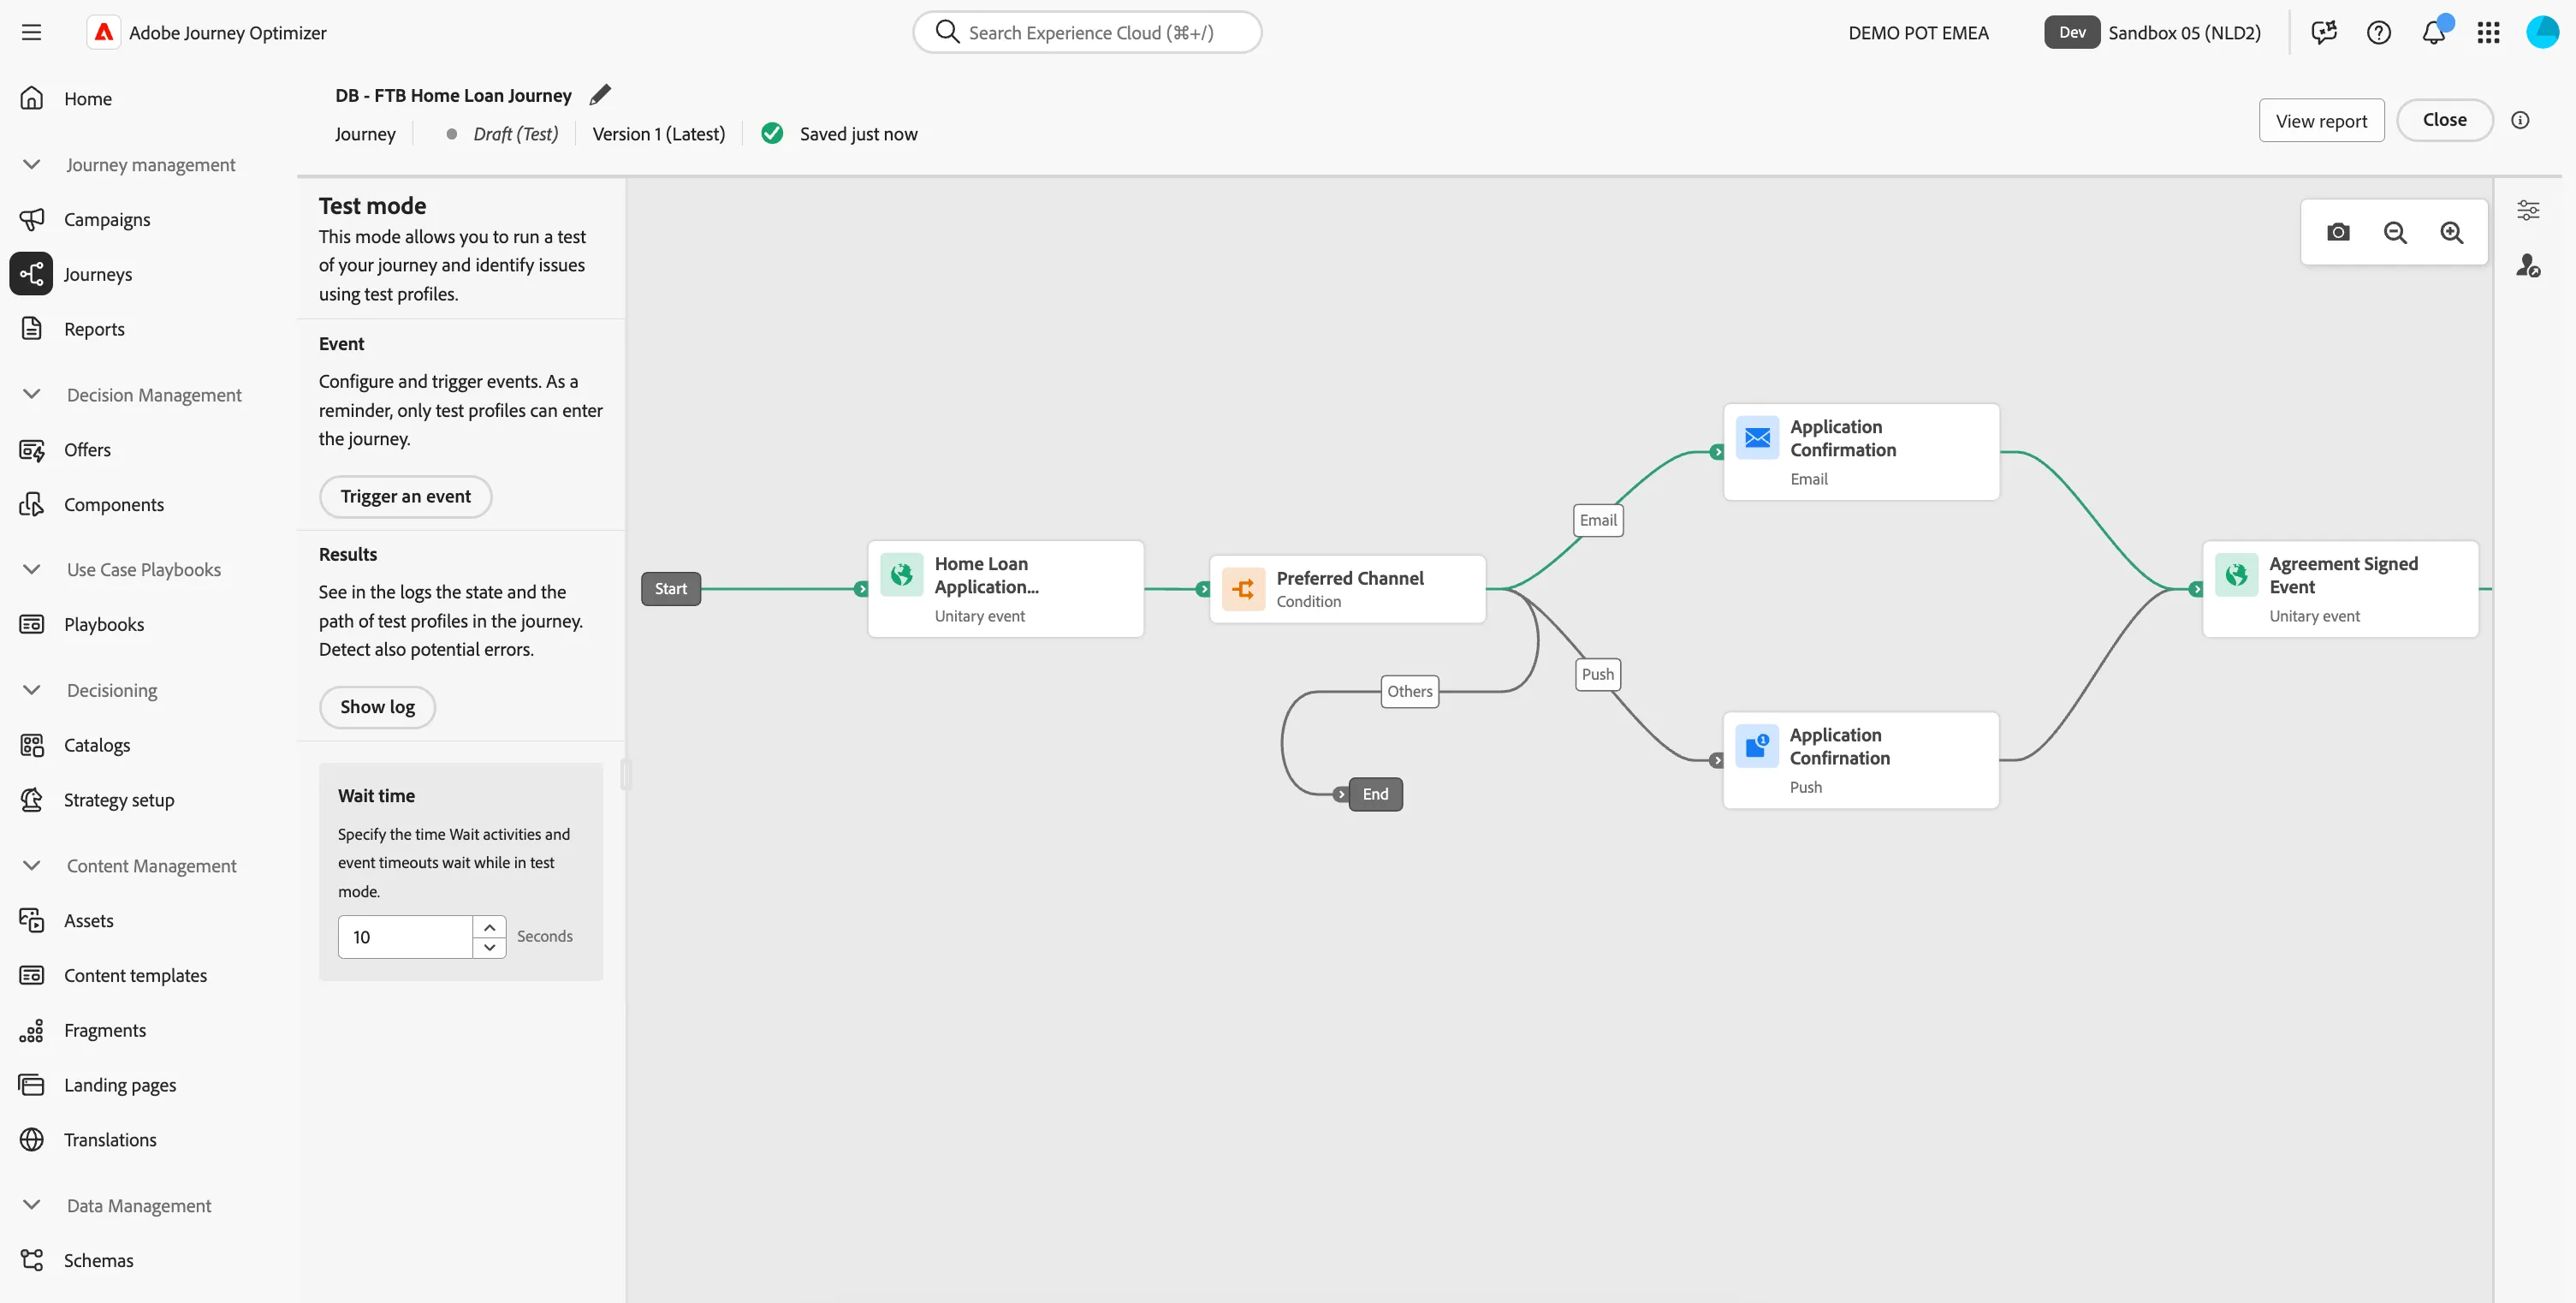
Task: Decrease the wait time stepper value
Action: 489,947
